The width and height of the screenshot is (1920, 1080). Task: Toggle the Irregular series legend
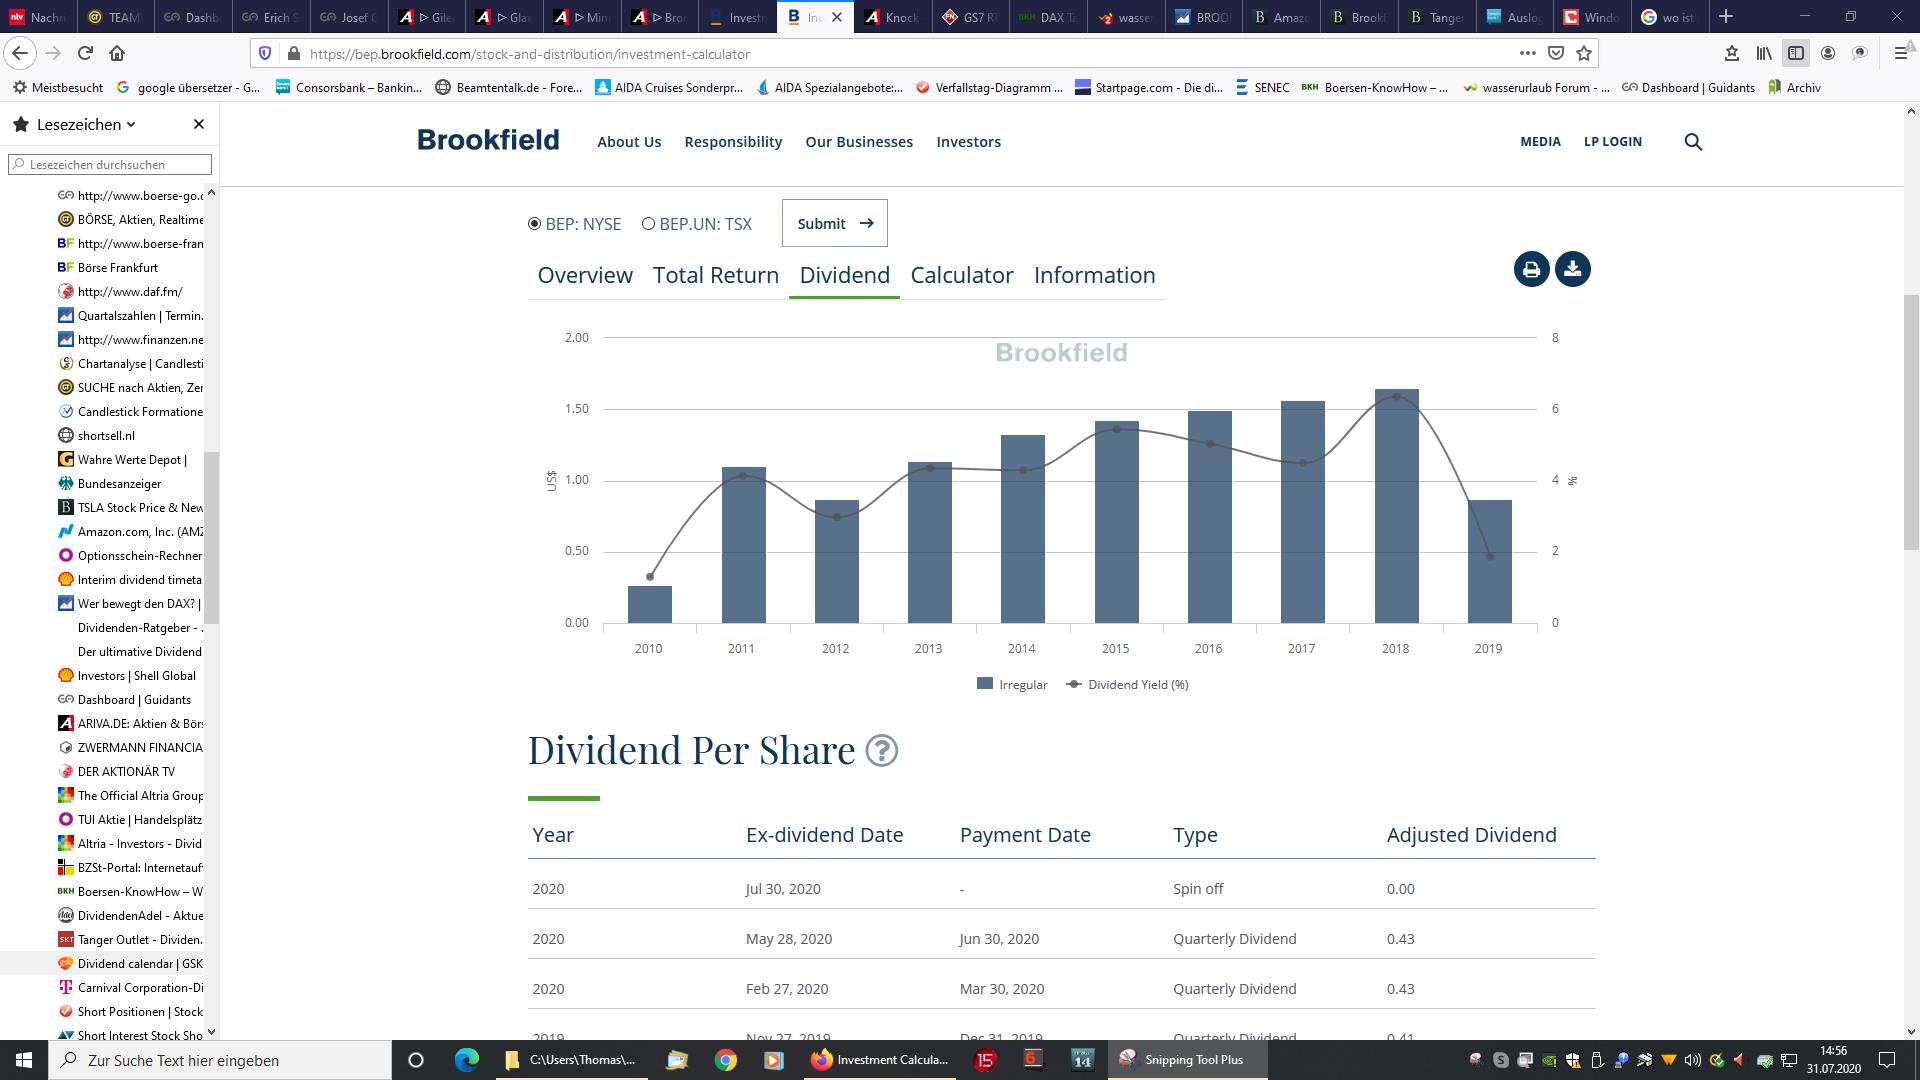coord(1012,685)
